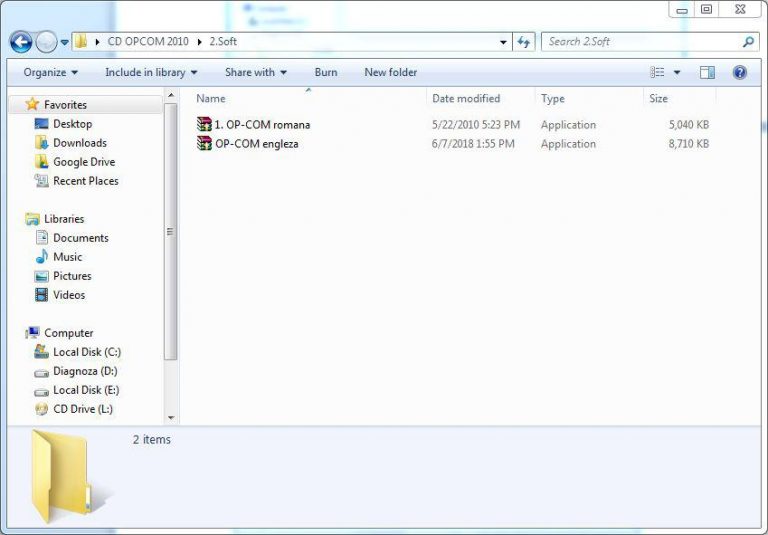Create a New folder
The height and width of the screenshot is (535, 768).
390,73
